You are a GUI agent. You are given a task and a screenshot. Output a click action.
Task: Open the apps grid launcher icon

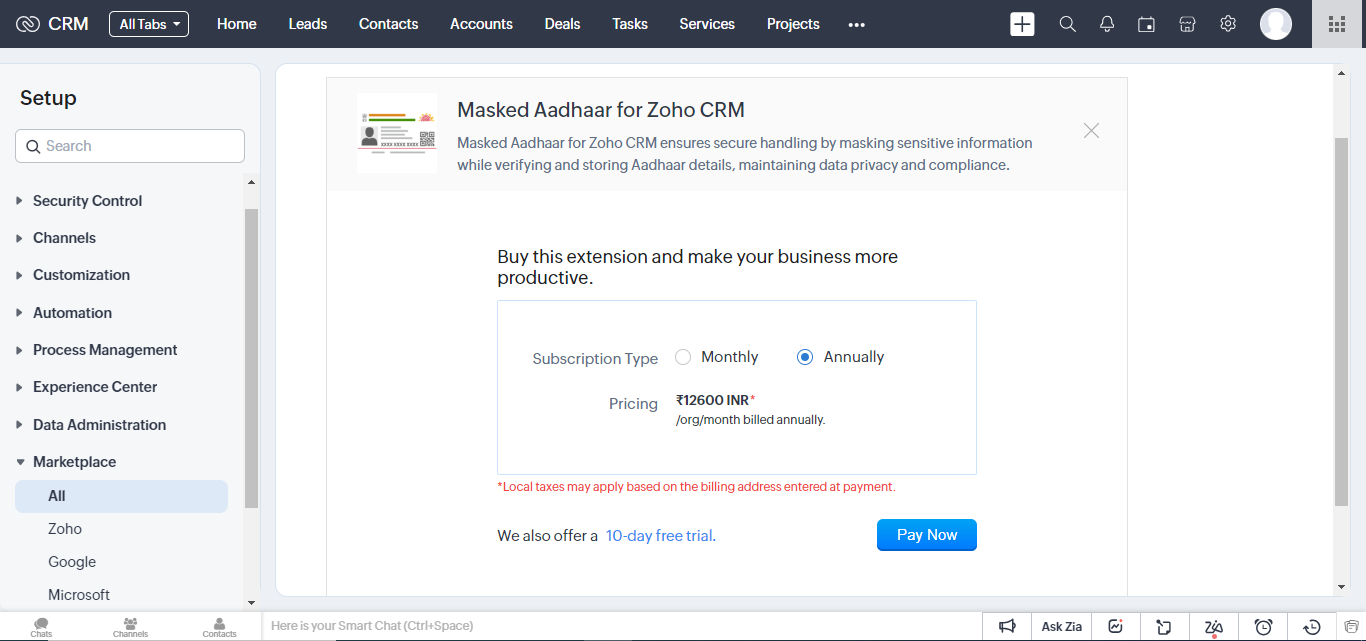(x=1337, y=24)
